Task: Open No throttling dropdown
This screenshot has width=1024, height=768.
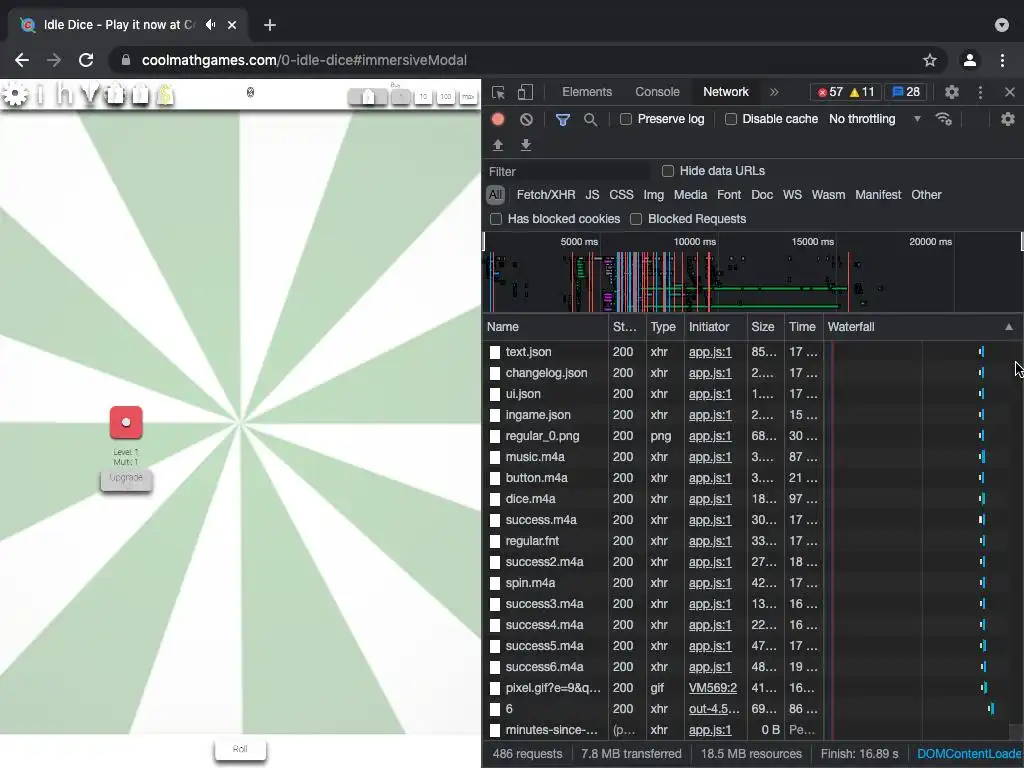Action: (874, 119)
